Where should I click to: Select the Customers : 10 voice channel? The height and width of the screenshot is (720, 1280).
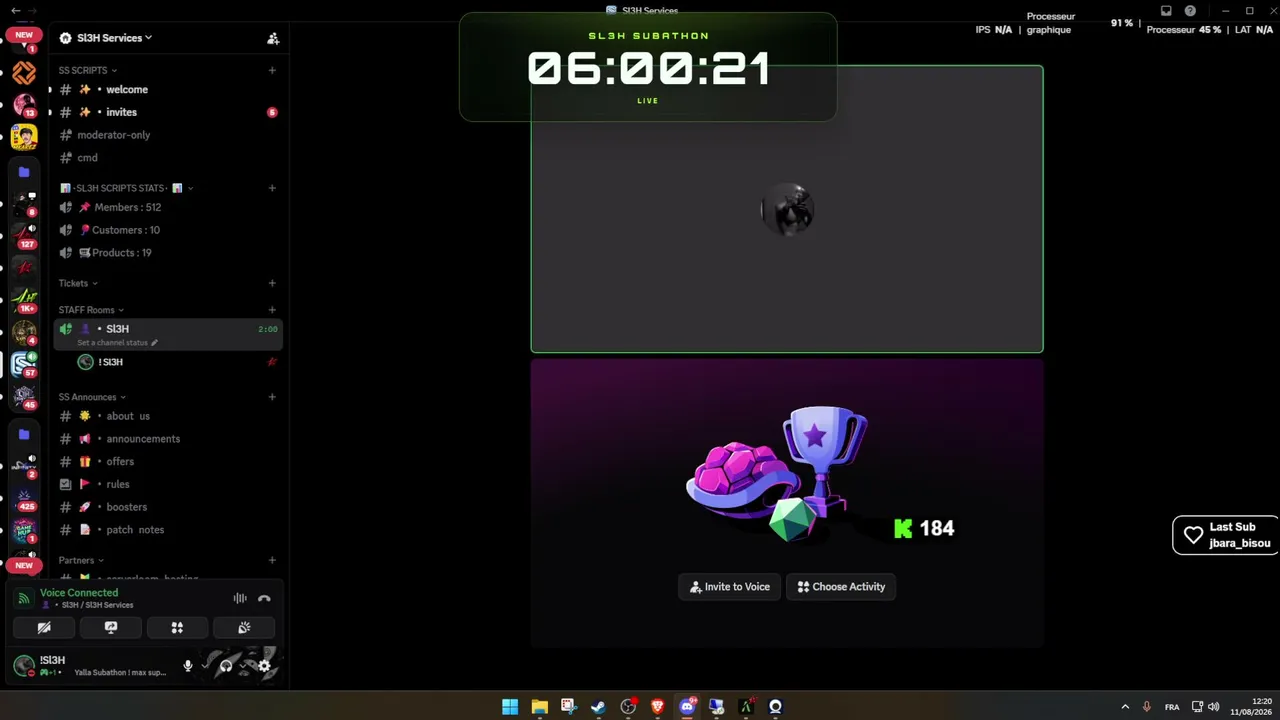point(168,230)
